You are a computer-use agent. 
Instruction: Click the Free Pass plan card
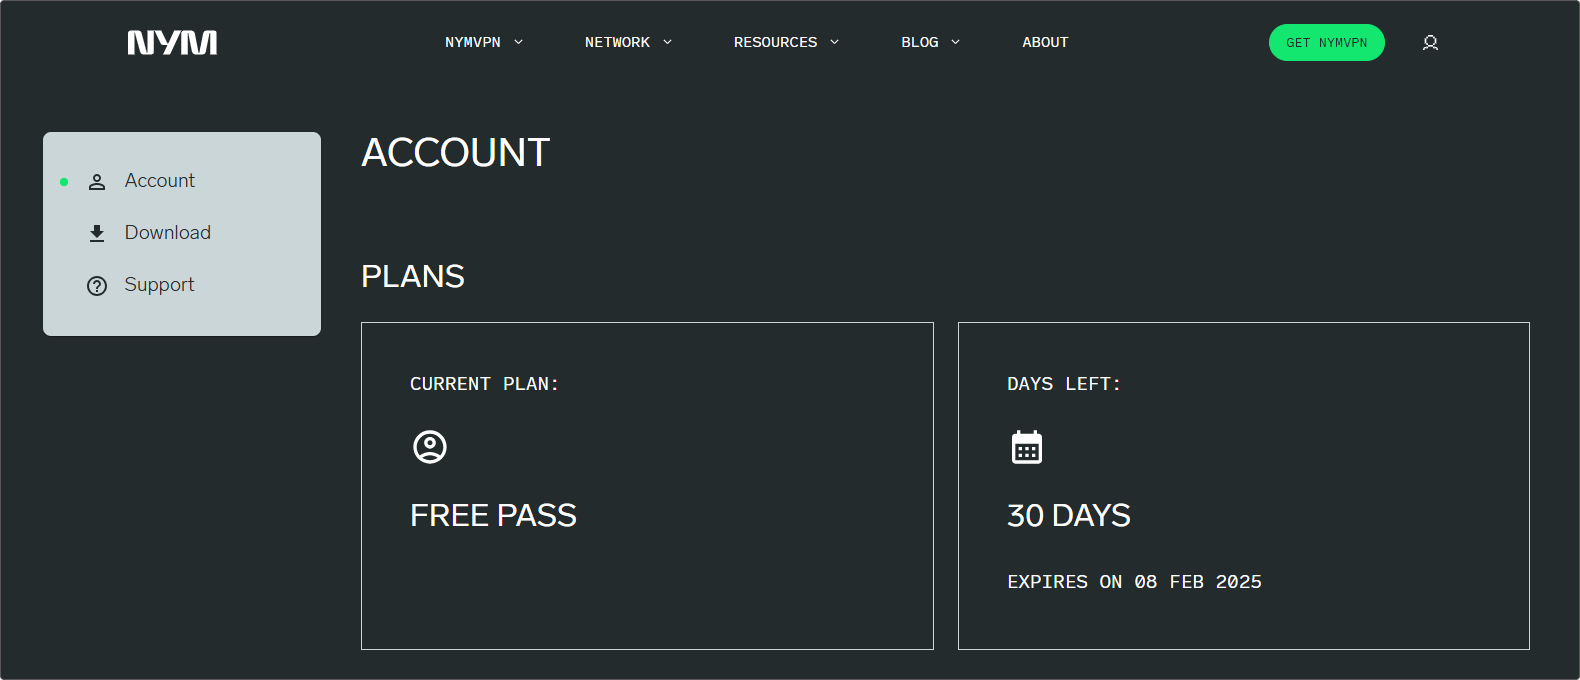pyautogui.click(x=647, y=486)
